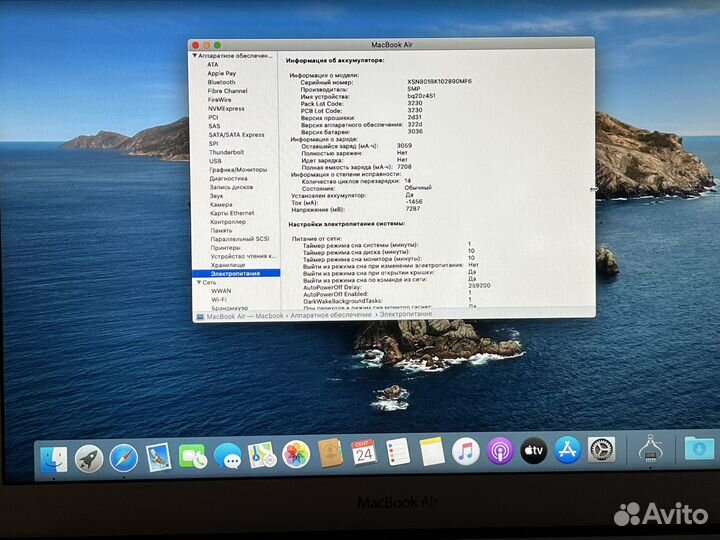
Task: Select Камера sidebar entry
Action: click(x=221, y=205)
